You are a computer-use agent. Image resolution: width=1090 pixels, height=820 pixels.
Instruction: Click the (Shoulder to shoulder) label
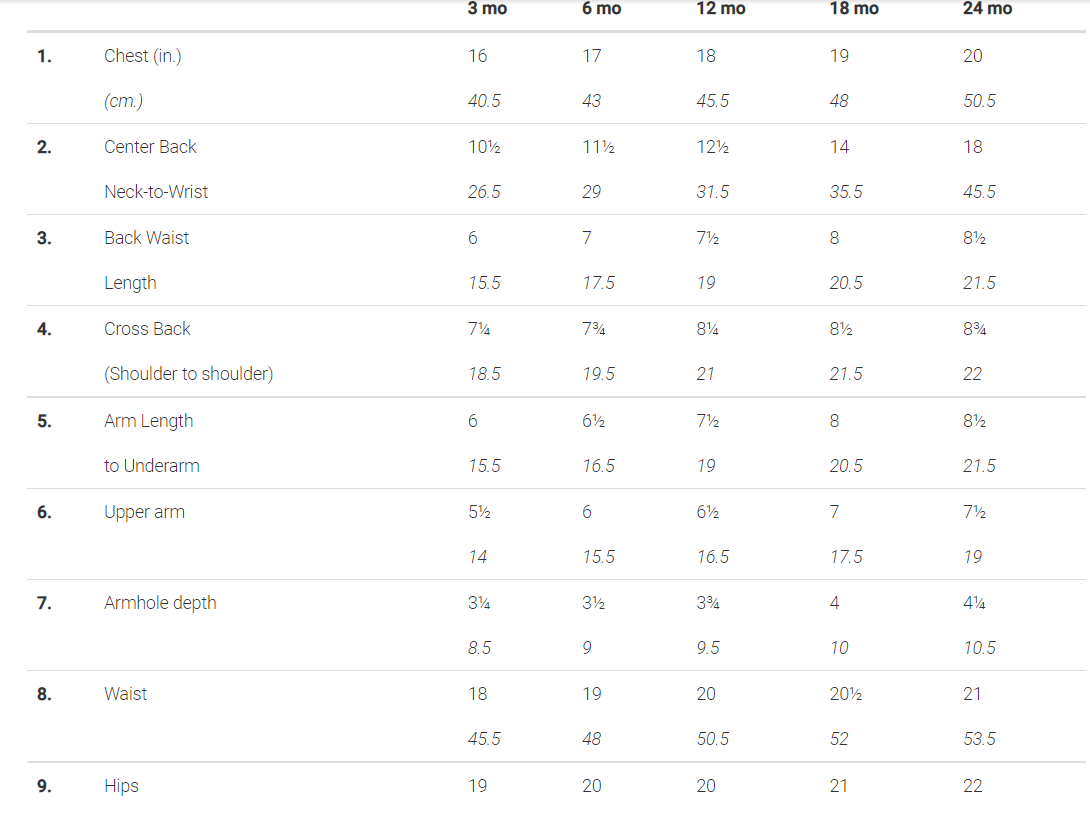pos(188,374)
